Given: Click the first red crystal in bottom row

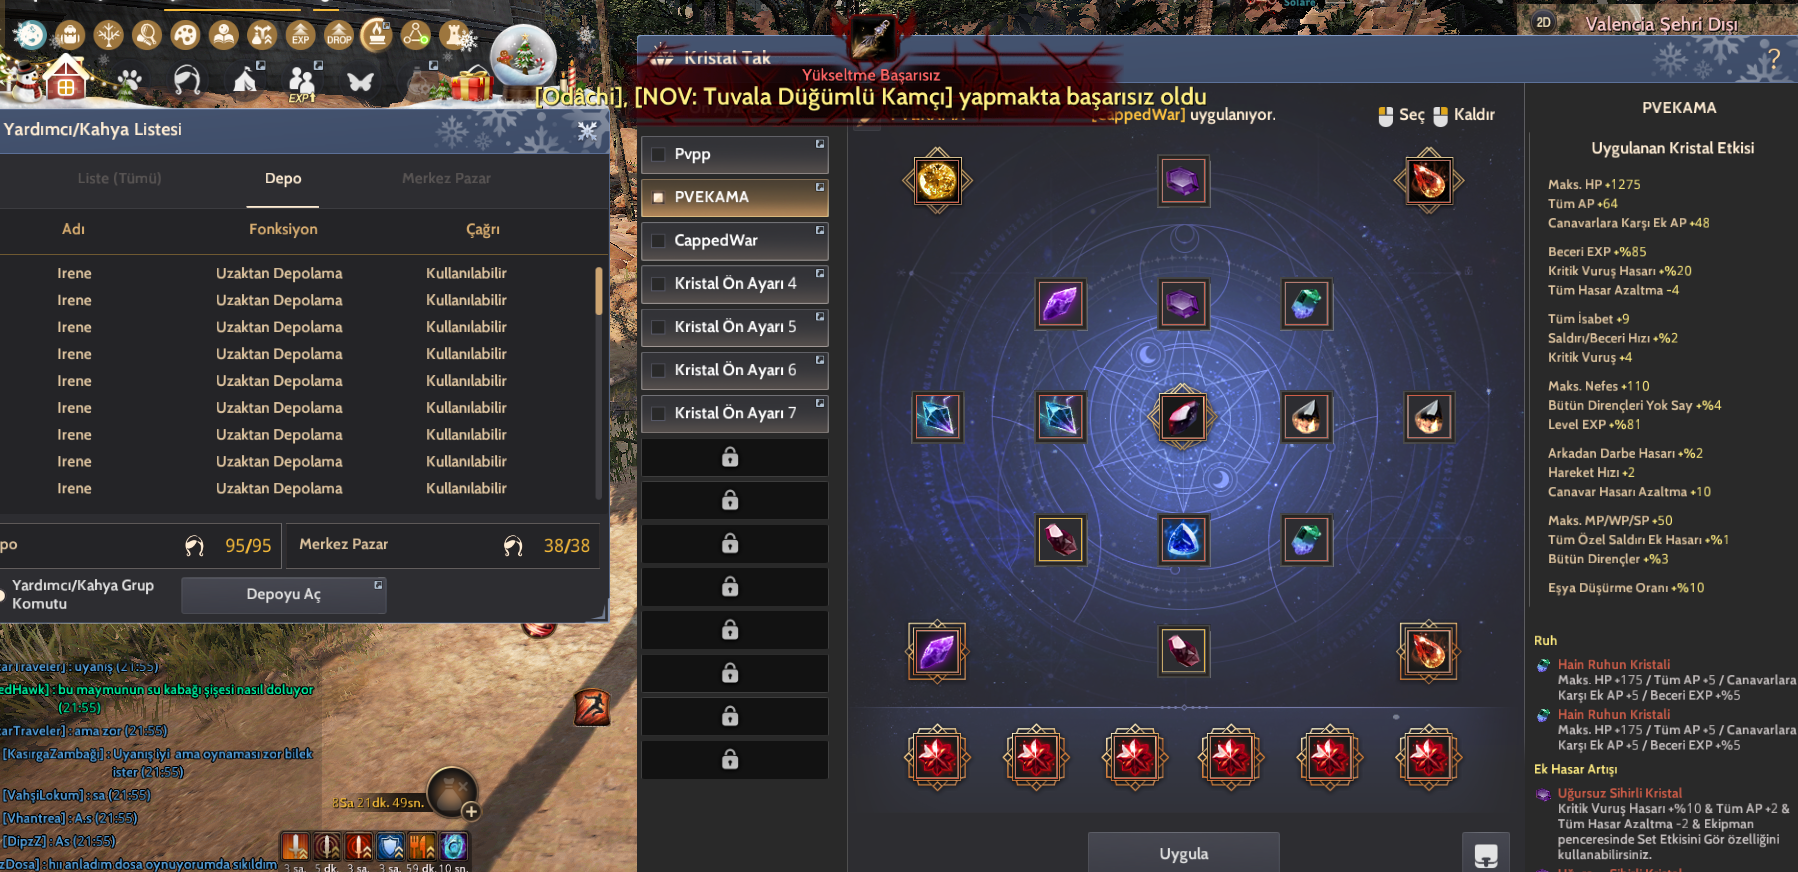Looking at the screenshot, I should pos(937,757).
